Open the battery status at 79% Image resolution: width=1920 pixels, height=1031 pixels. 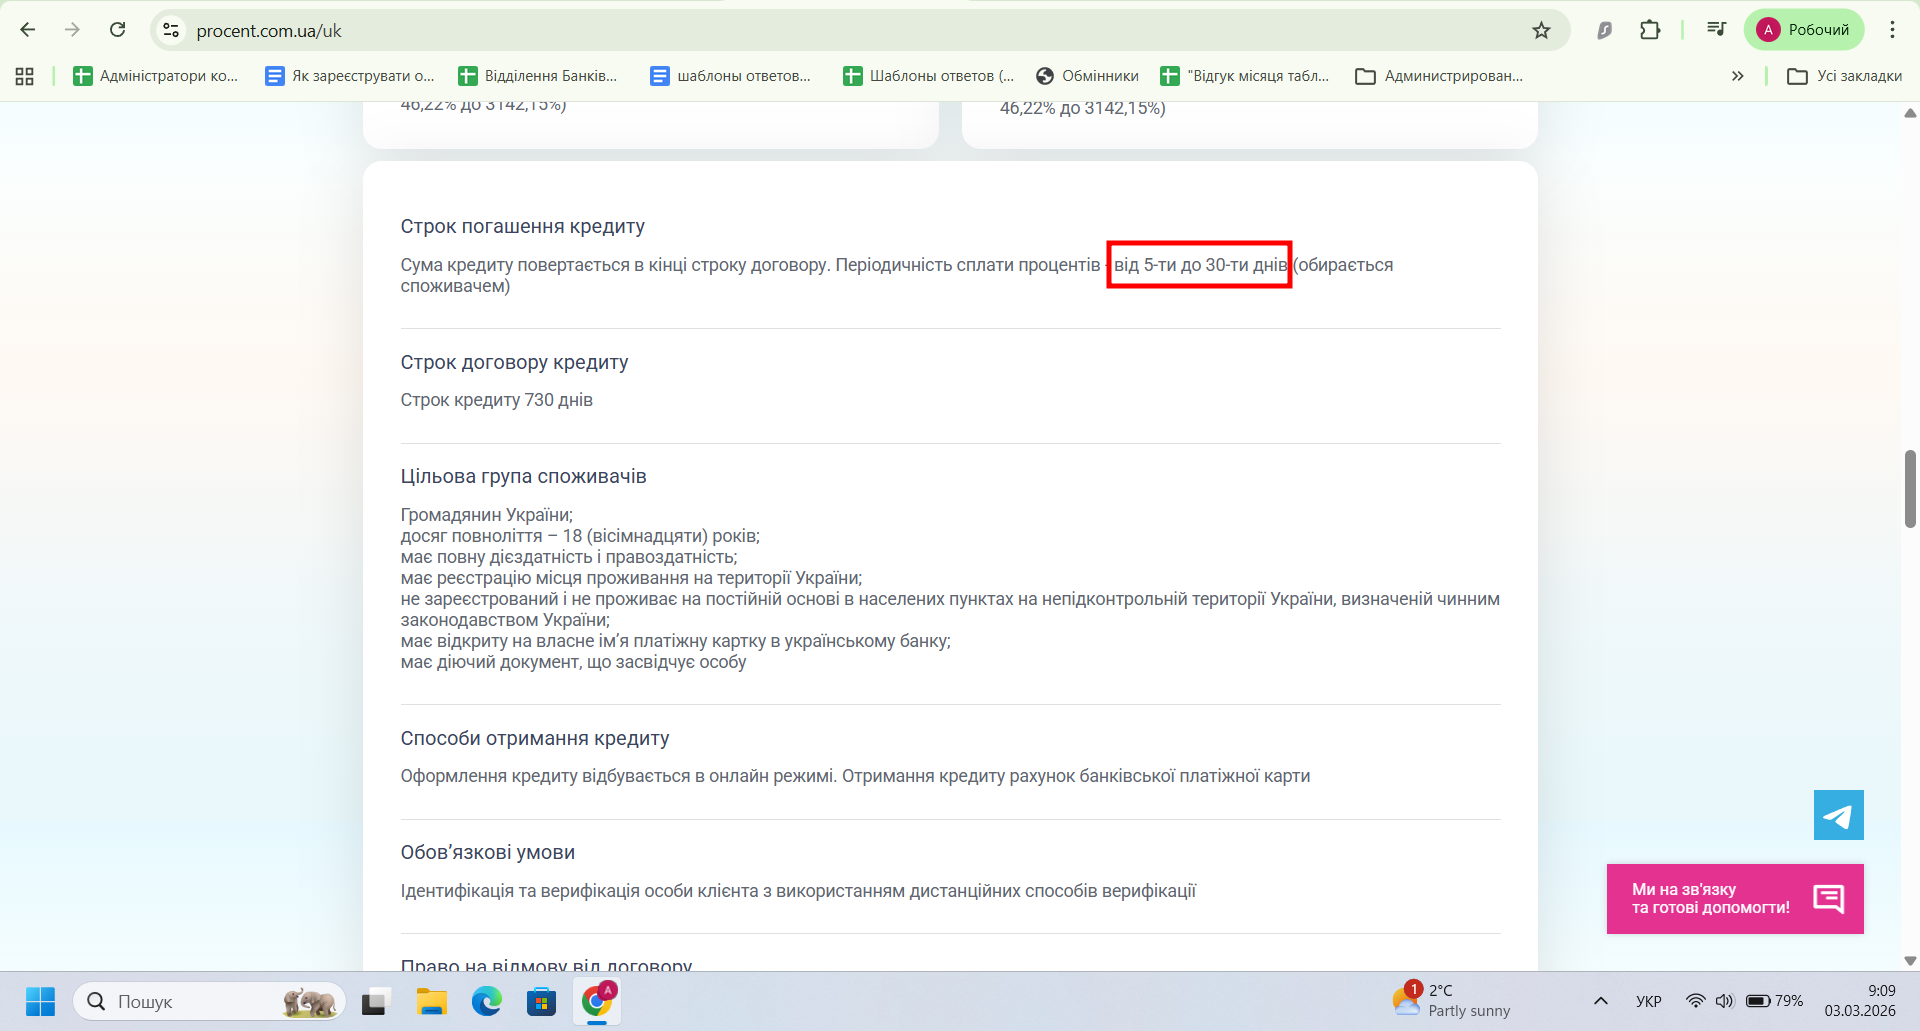coord(1775,1001)
